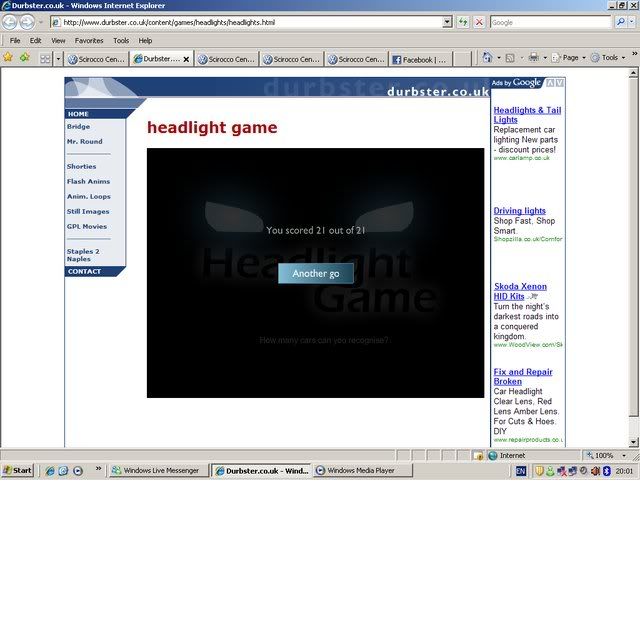Viewport: 640px width, 631px height.
Task: Expand the address bar history dropdown
Action: 446,21
